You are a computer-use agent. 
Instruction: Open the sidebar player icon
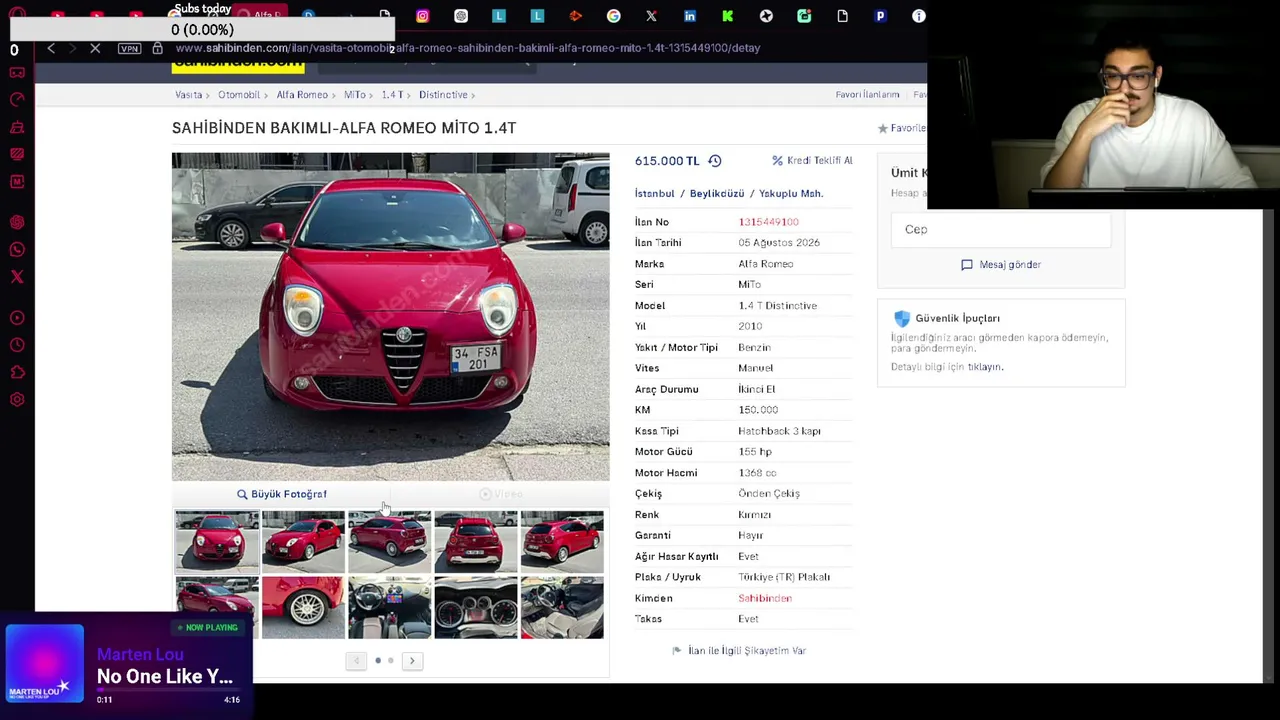pyautogui.click(x=17, y=318)
